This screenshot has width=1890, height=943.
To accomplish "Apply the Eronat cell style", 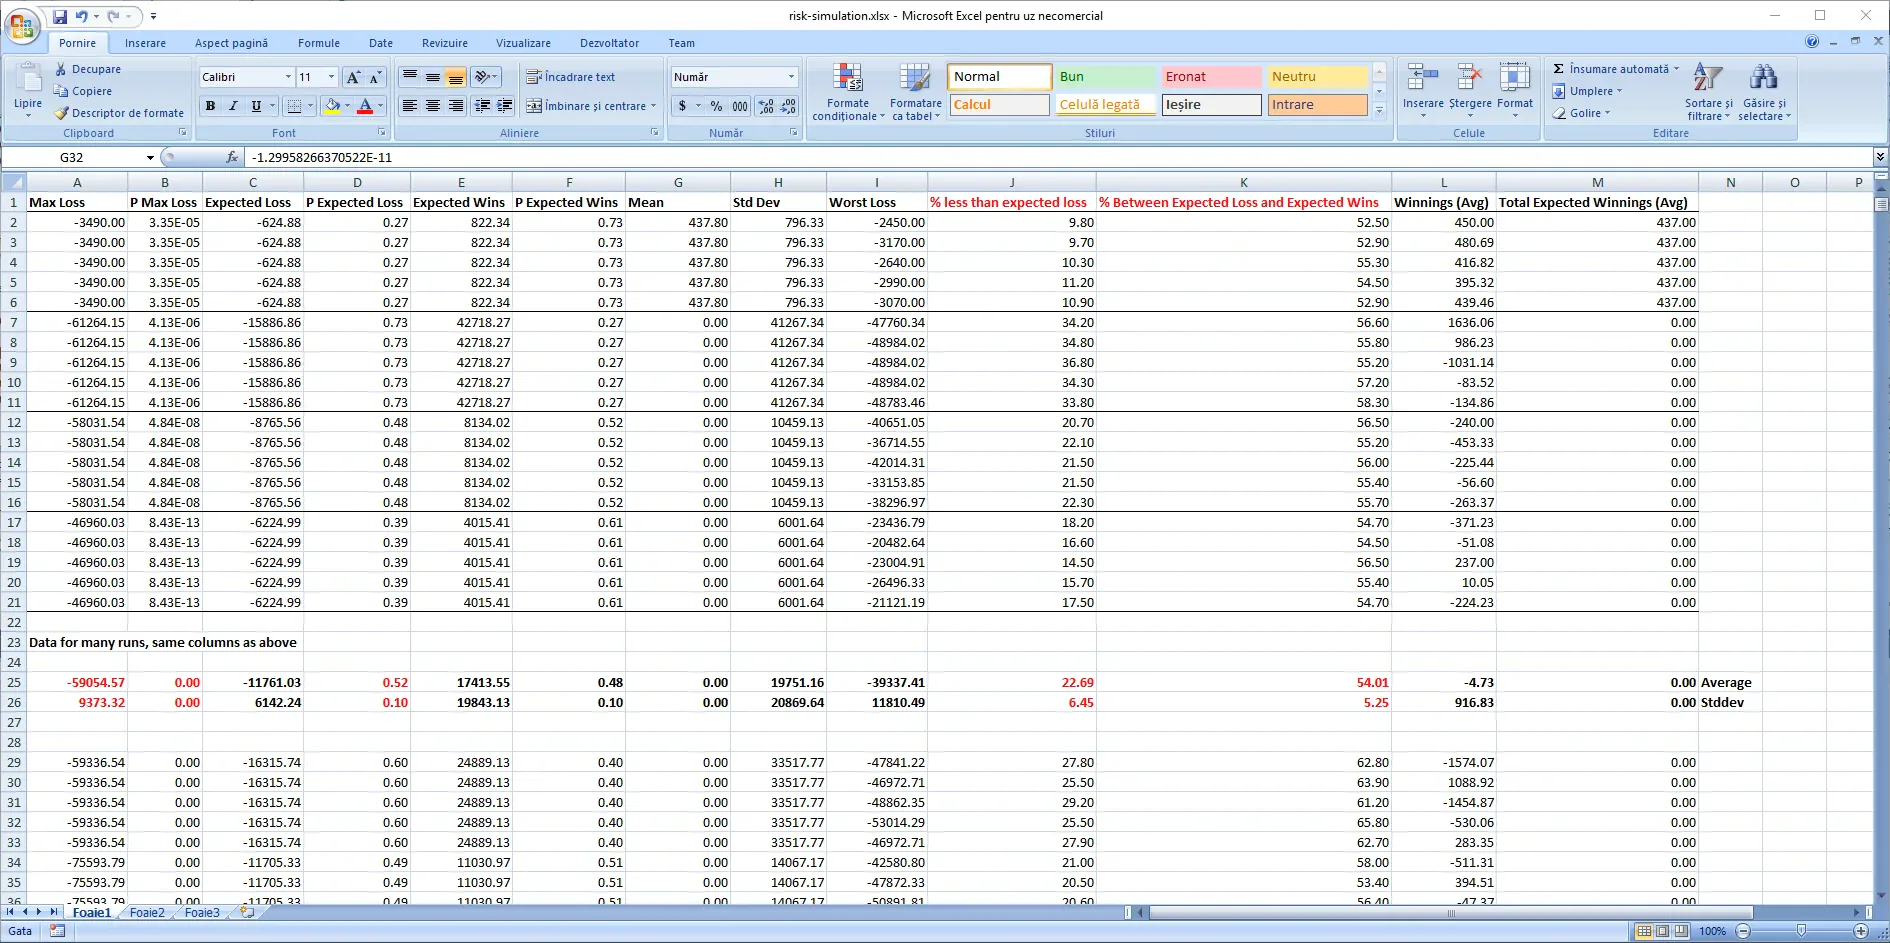I will [1211, 77].
